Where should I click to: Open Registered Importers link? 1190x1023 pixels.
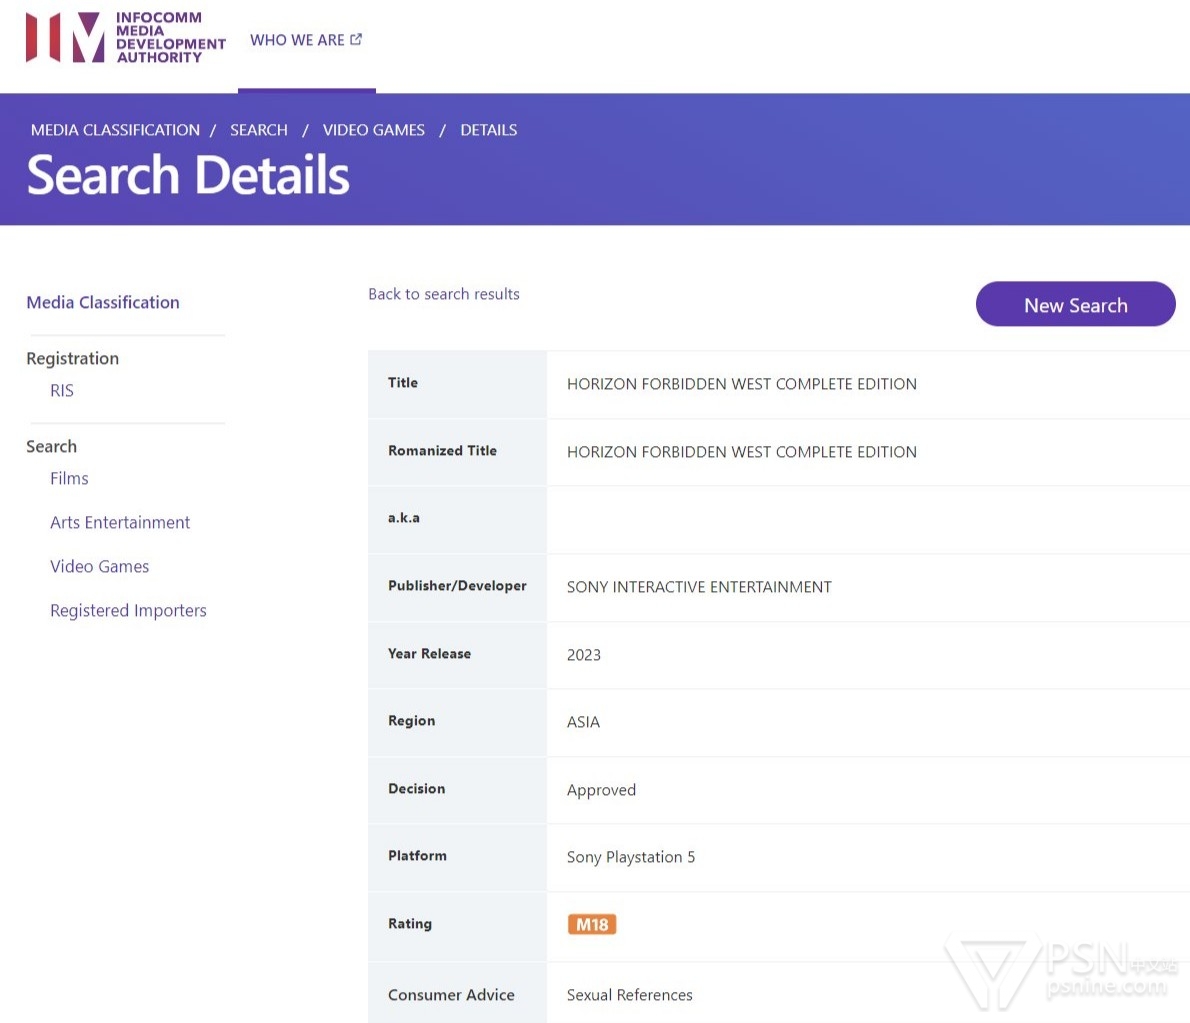[x=128, y=611]
